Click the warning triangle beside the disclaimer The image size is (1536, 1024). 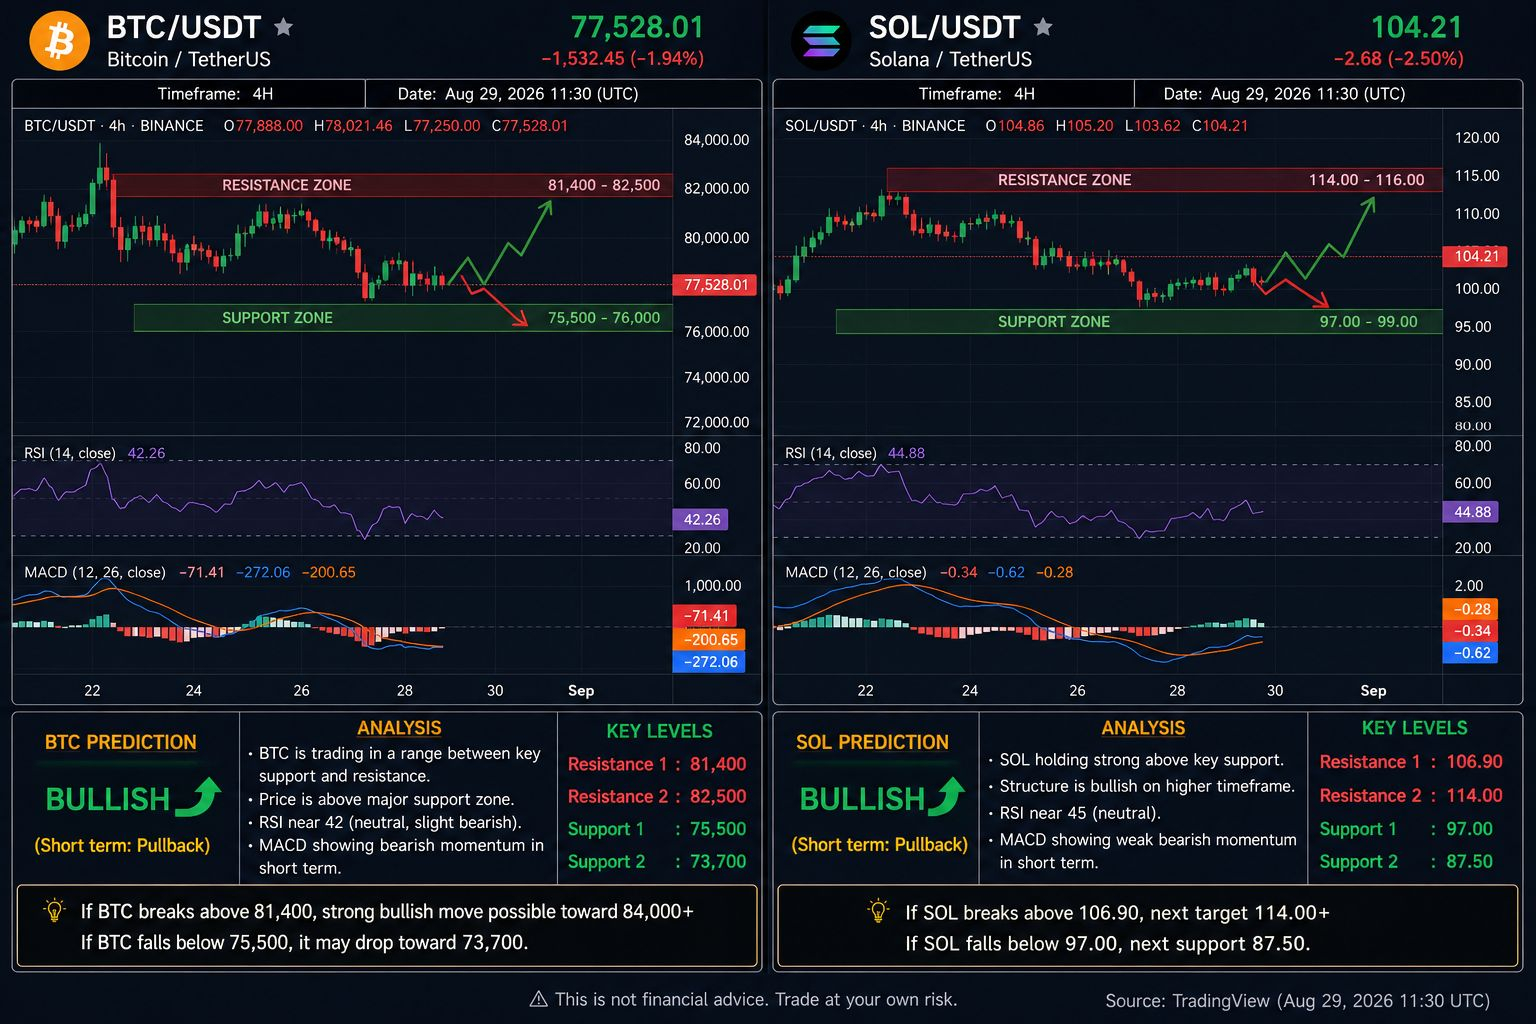pyautogui.click(x=538, y=999)
